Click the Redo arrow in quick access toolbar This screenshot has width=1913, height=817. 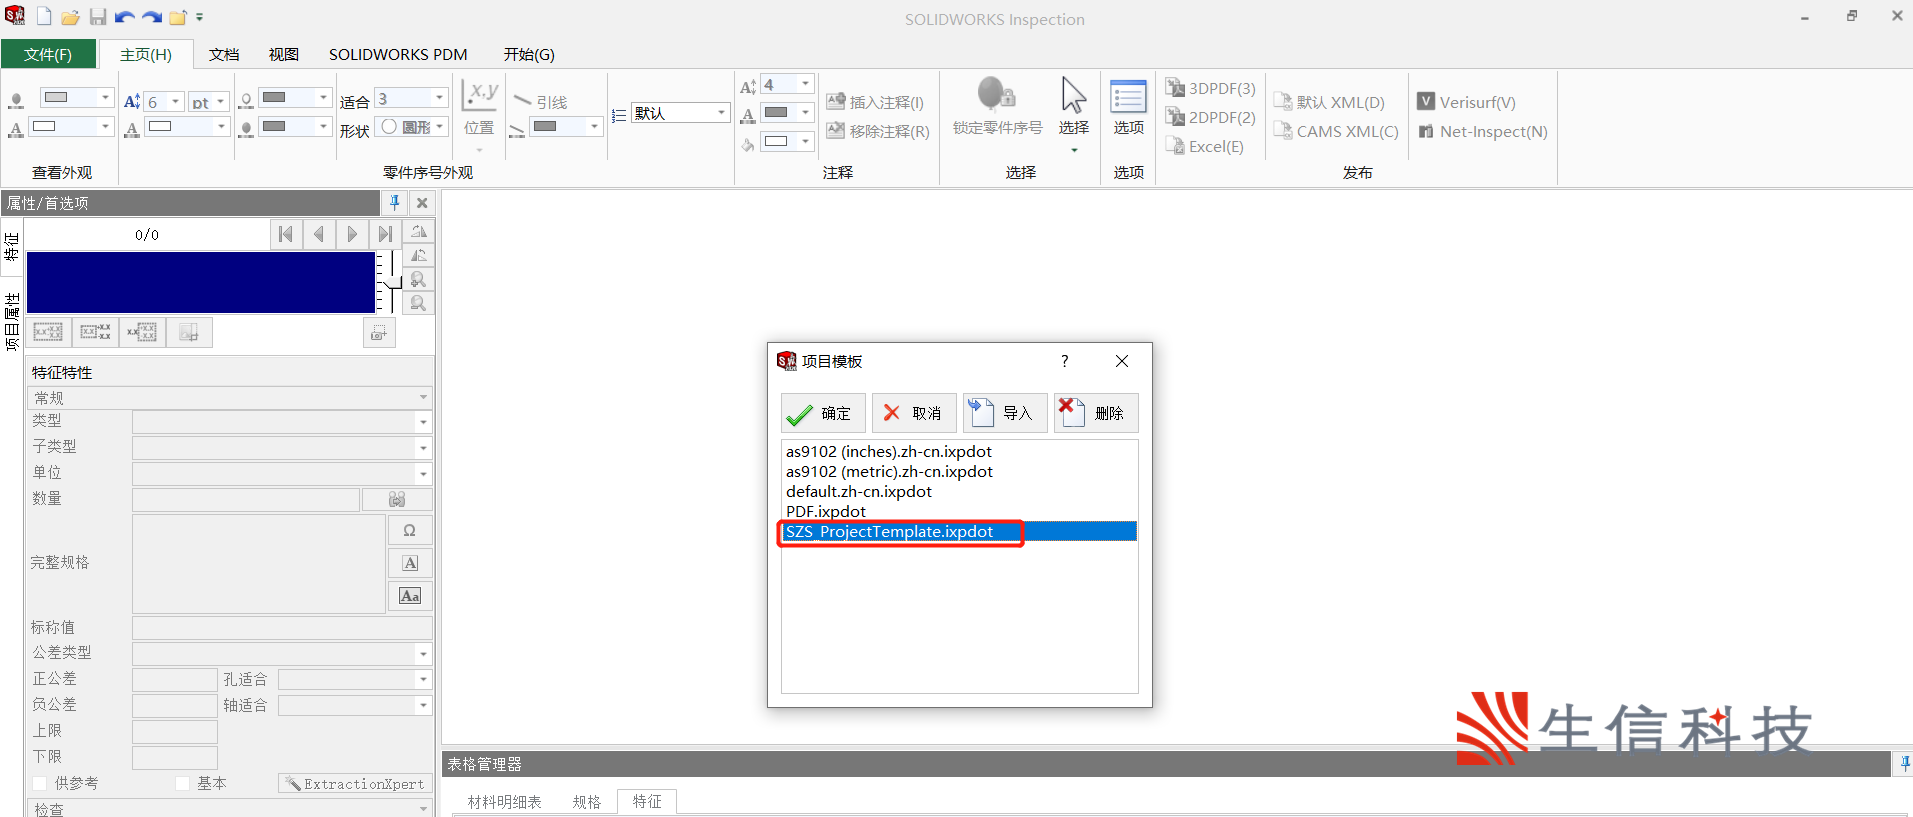coord(151,17)
